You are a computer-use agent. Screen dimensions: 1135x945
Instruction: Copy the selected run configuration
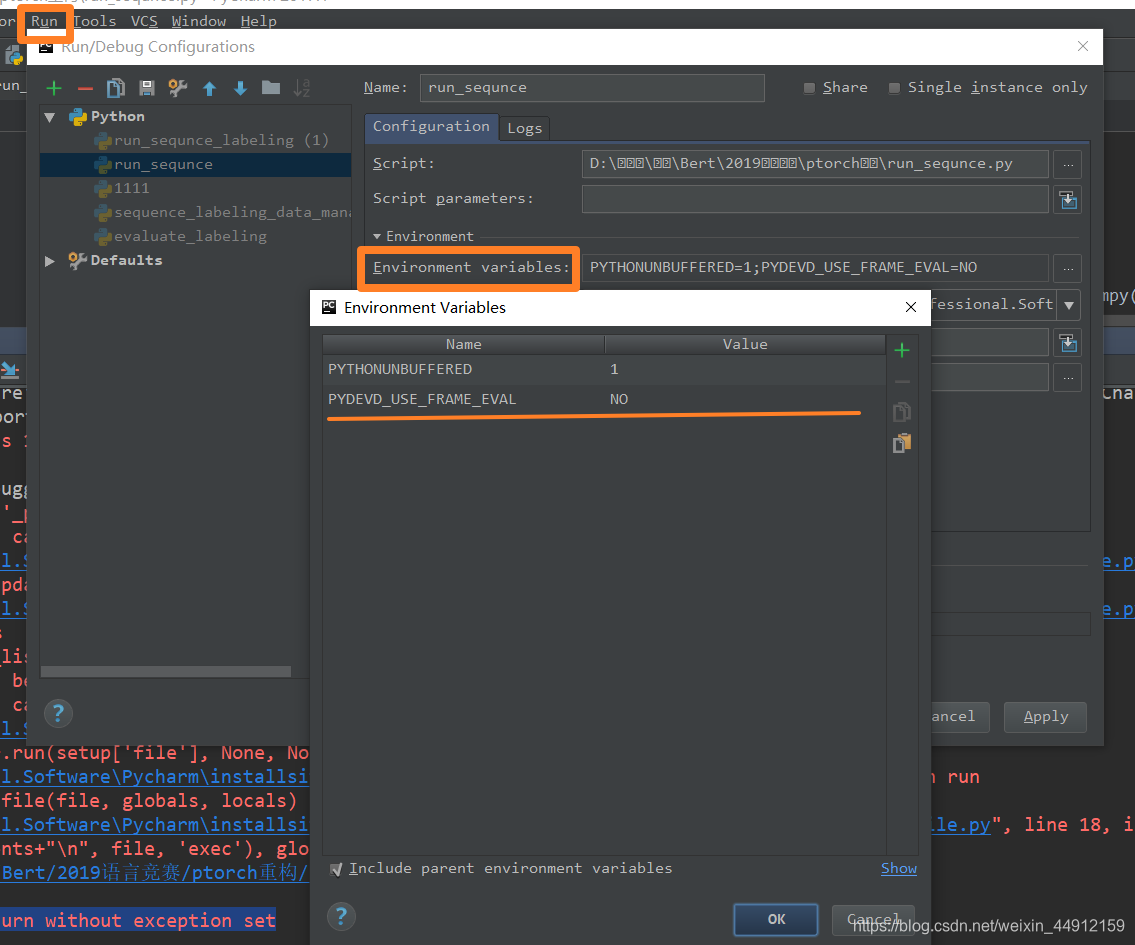click(116, 88)
